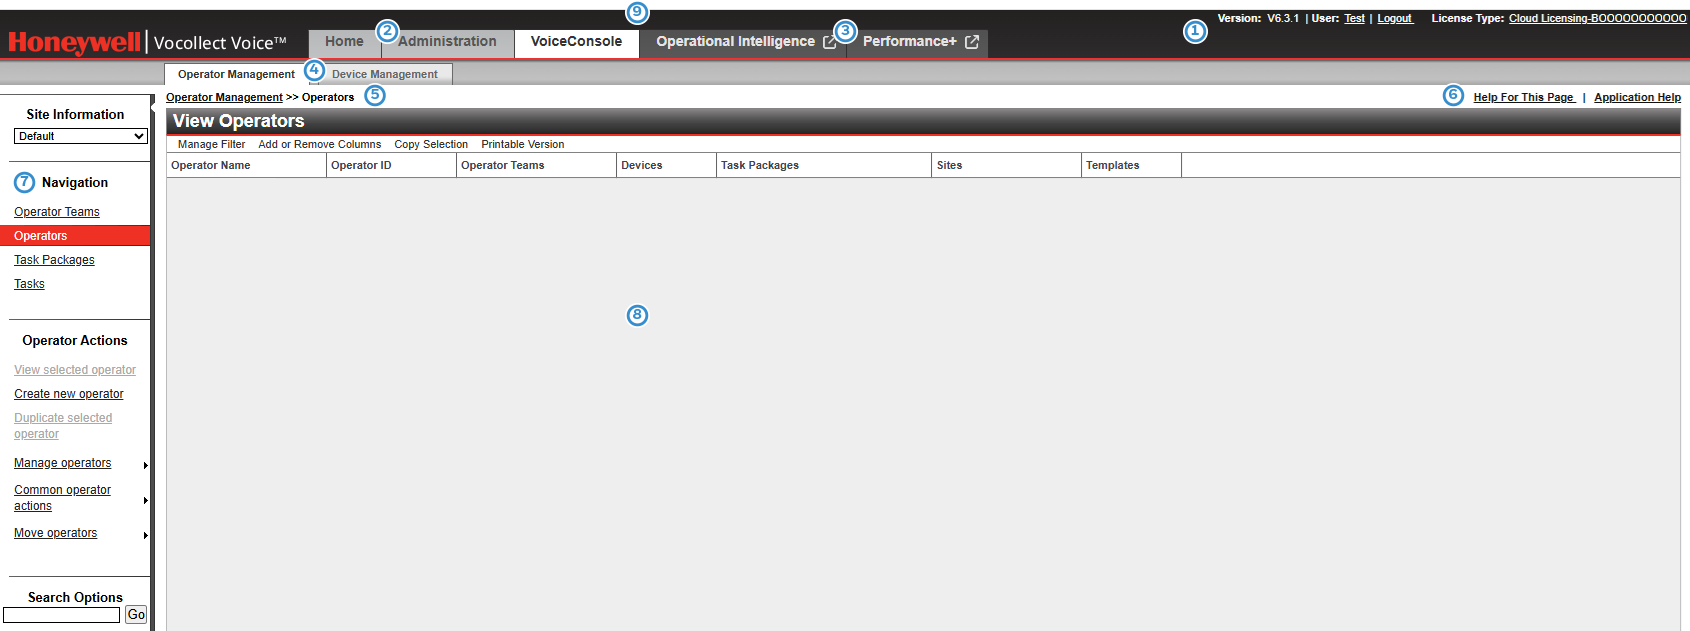Image resolution: width=1690 pixels, height=631 pixels.
Task: Click Create new operator link
Action: click(x=69, y=394)
